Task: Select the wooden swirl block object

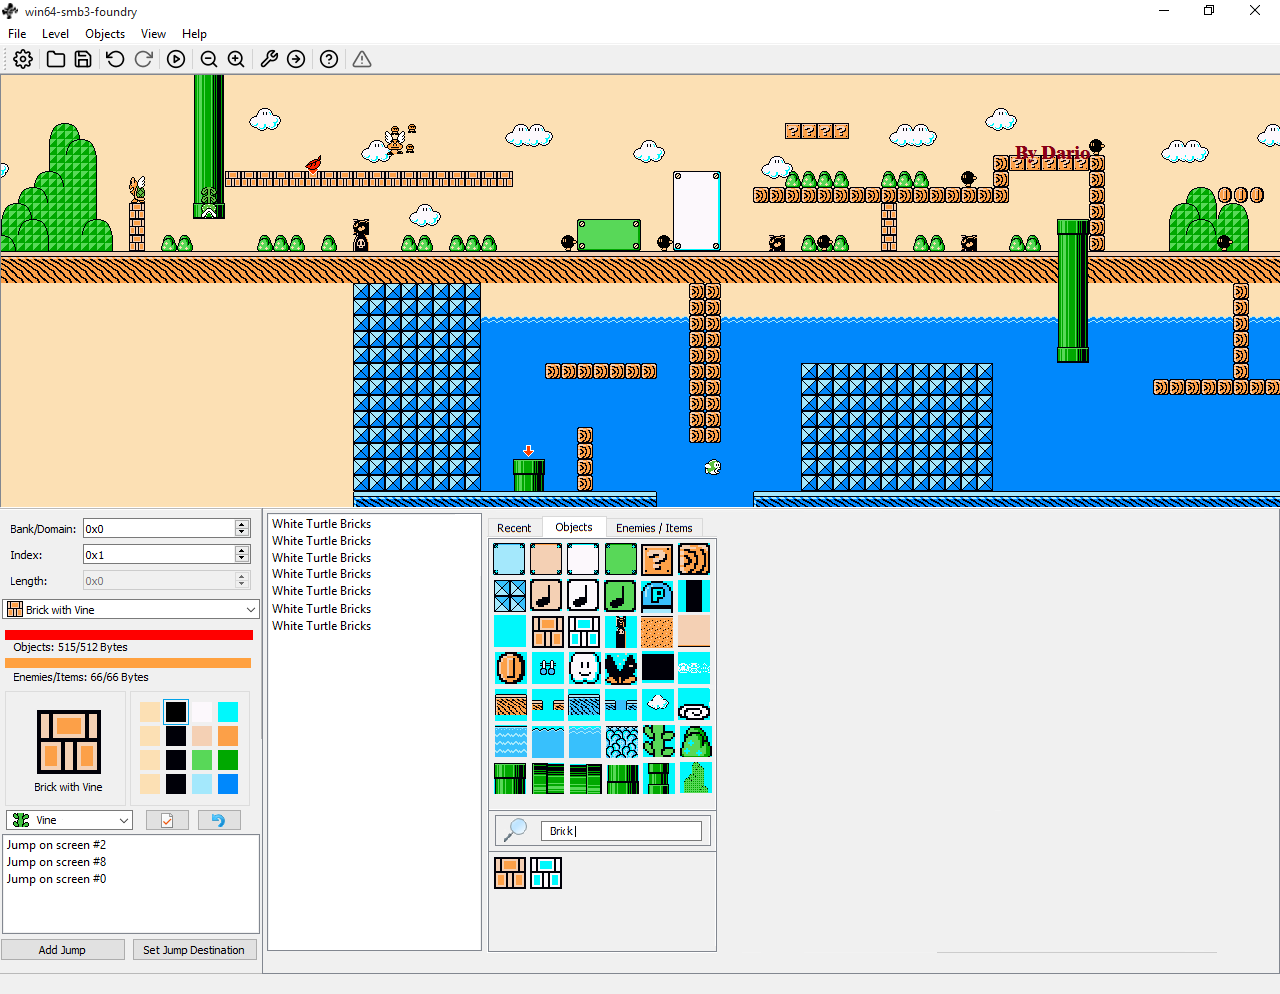Action: 694,559
